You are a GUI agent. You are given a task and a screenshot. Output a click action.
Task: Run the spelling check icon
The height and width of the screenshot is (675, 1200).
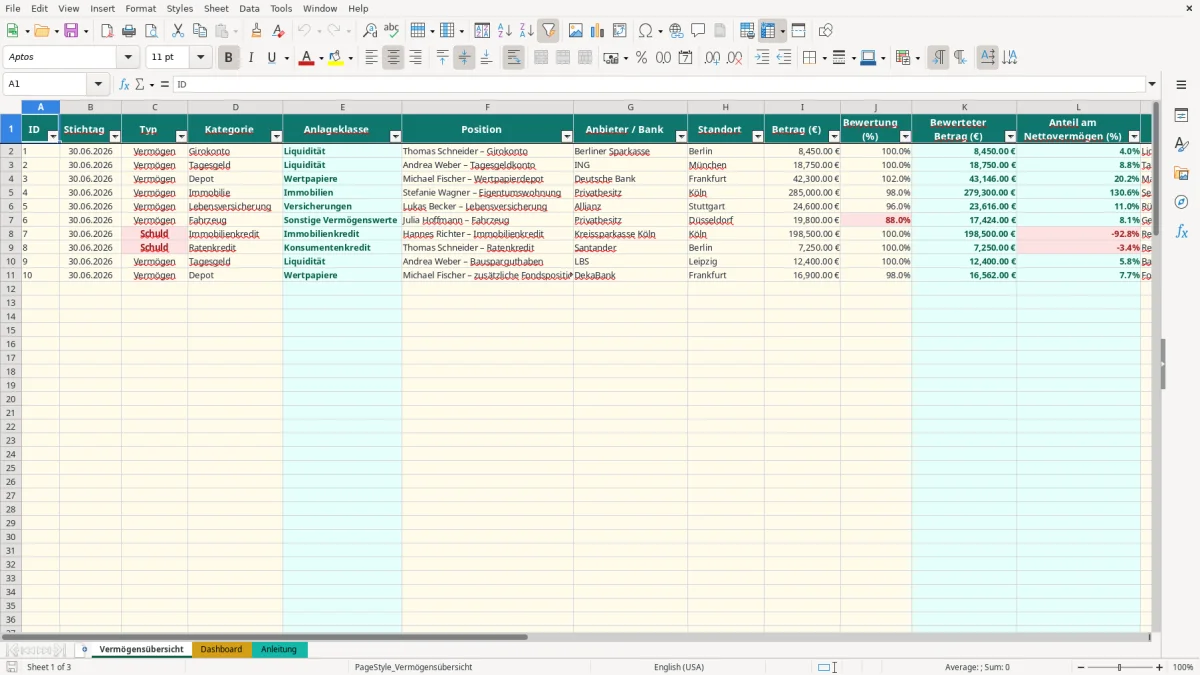pos(391,31)
